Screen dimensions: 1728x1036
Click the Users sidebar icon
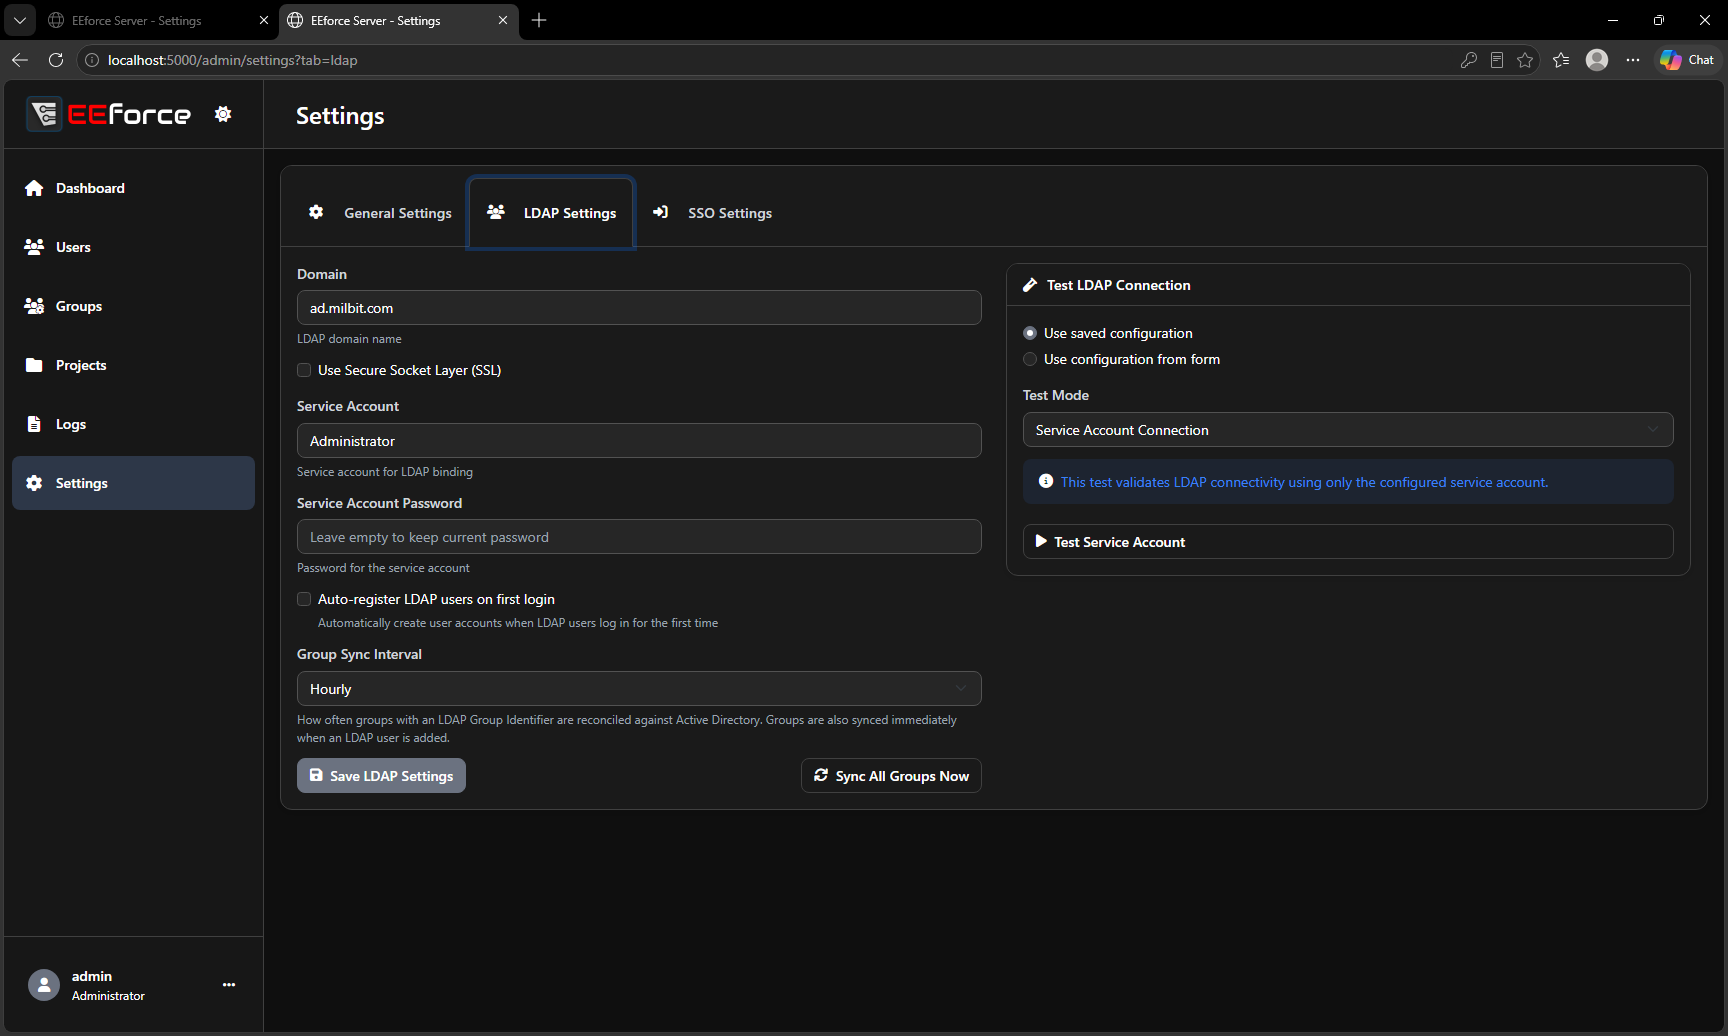34,247
